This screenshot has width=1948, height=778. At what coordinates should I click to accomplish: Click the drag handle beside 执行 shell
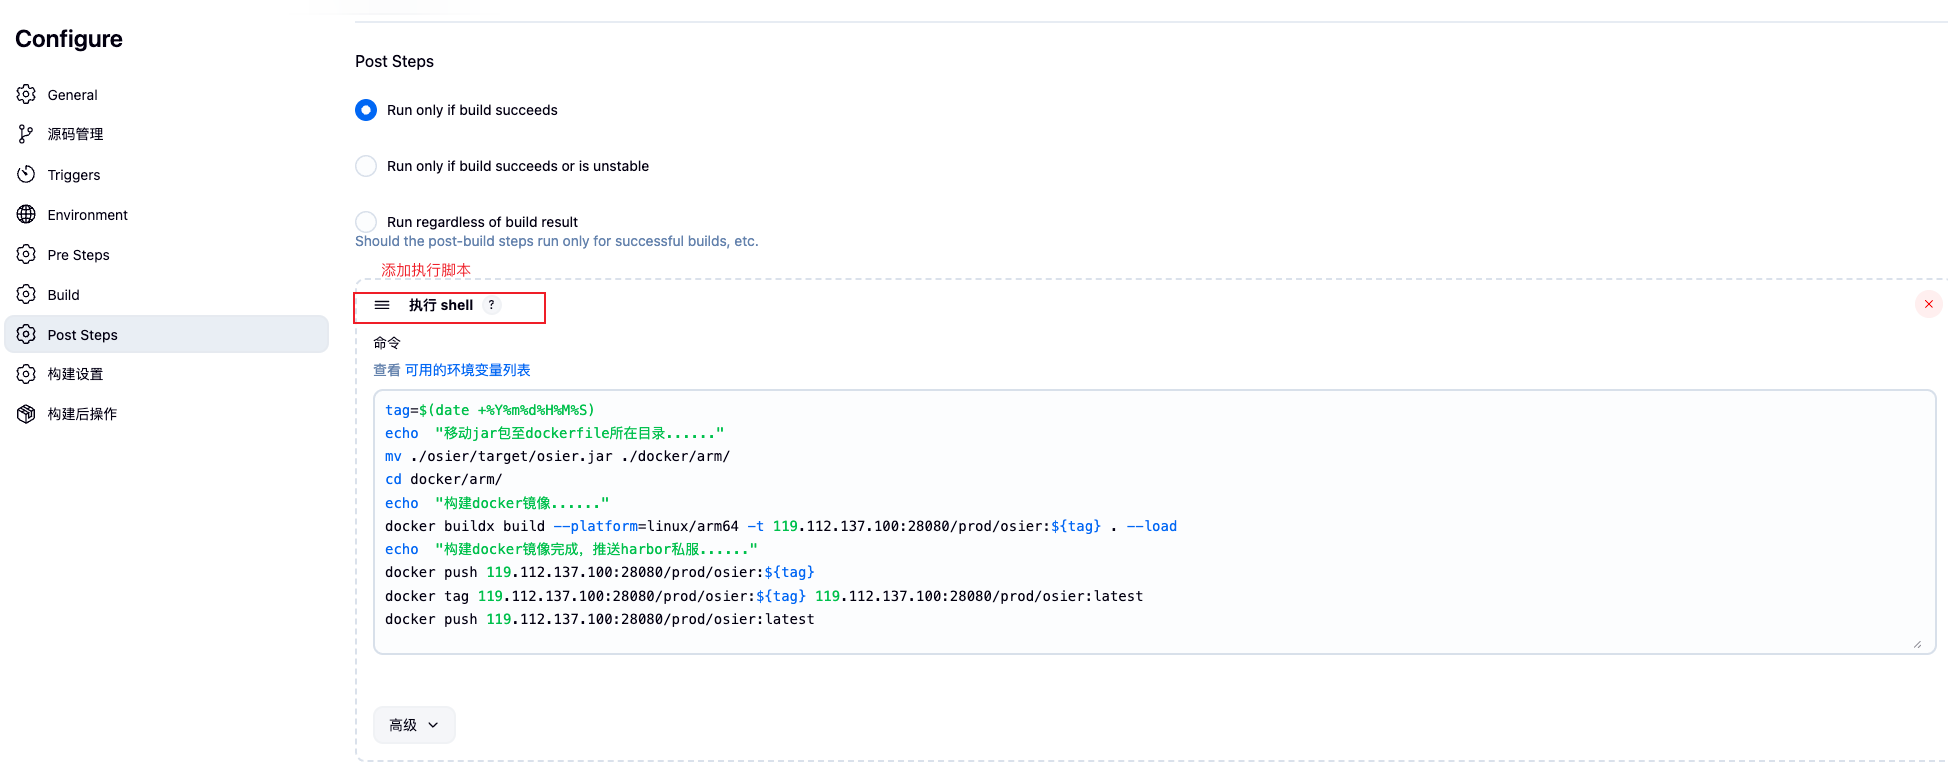click(382, 305)
